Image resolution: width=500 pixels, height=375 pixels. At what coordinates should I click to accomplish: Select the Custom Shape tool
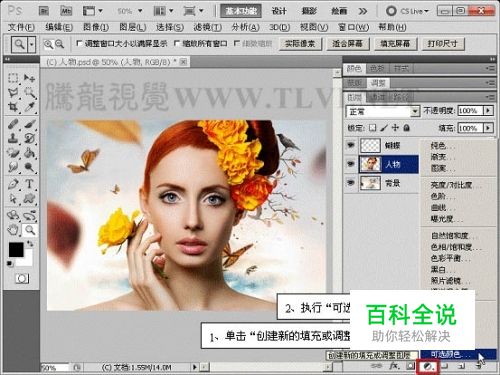point(29,198)
